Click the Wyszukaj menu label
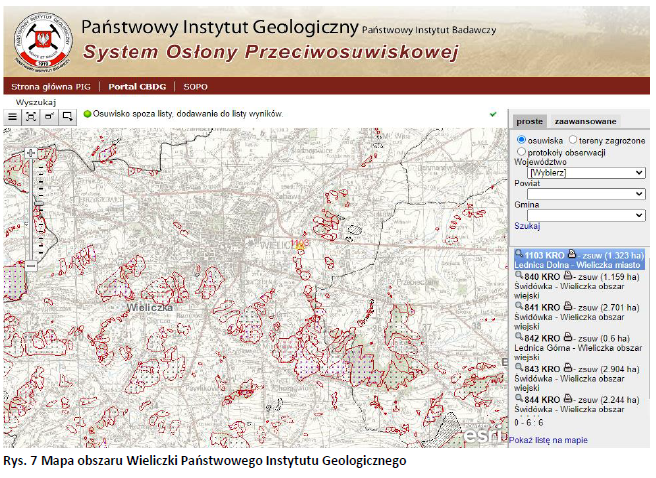The height and width of the screenshot is (478, 656). pos(36,102)
